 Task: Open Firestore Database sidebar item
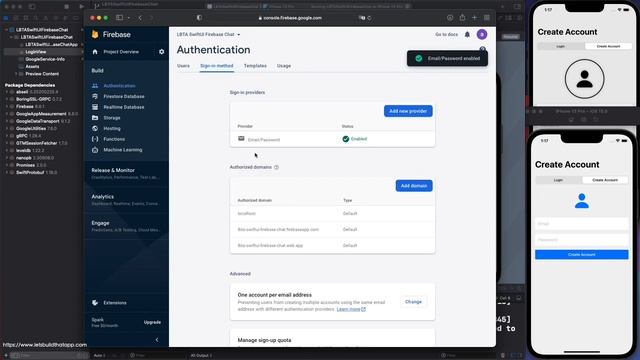coord(124,96)
